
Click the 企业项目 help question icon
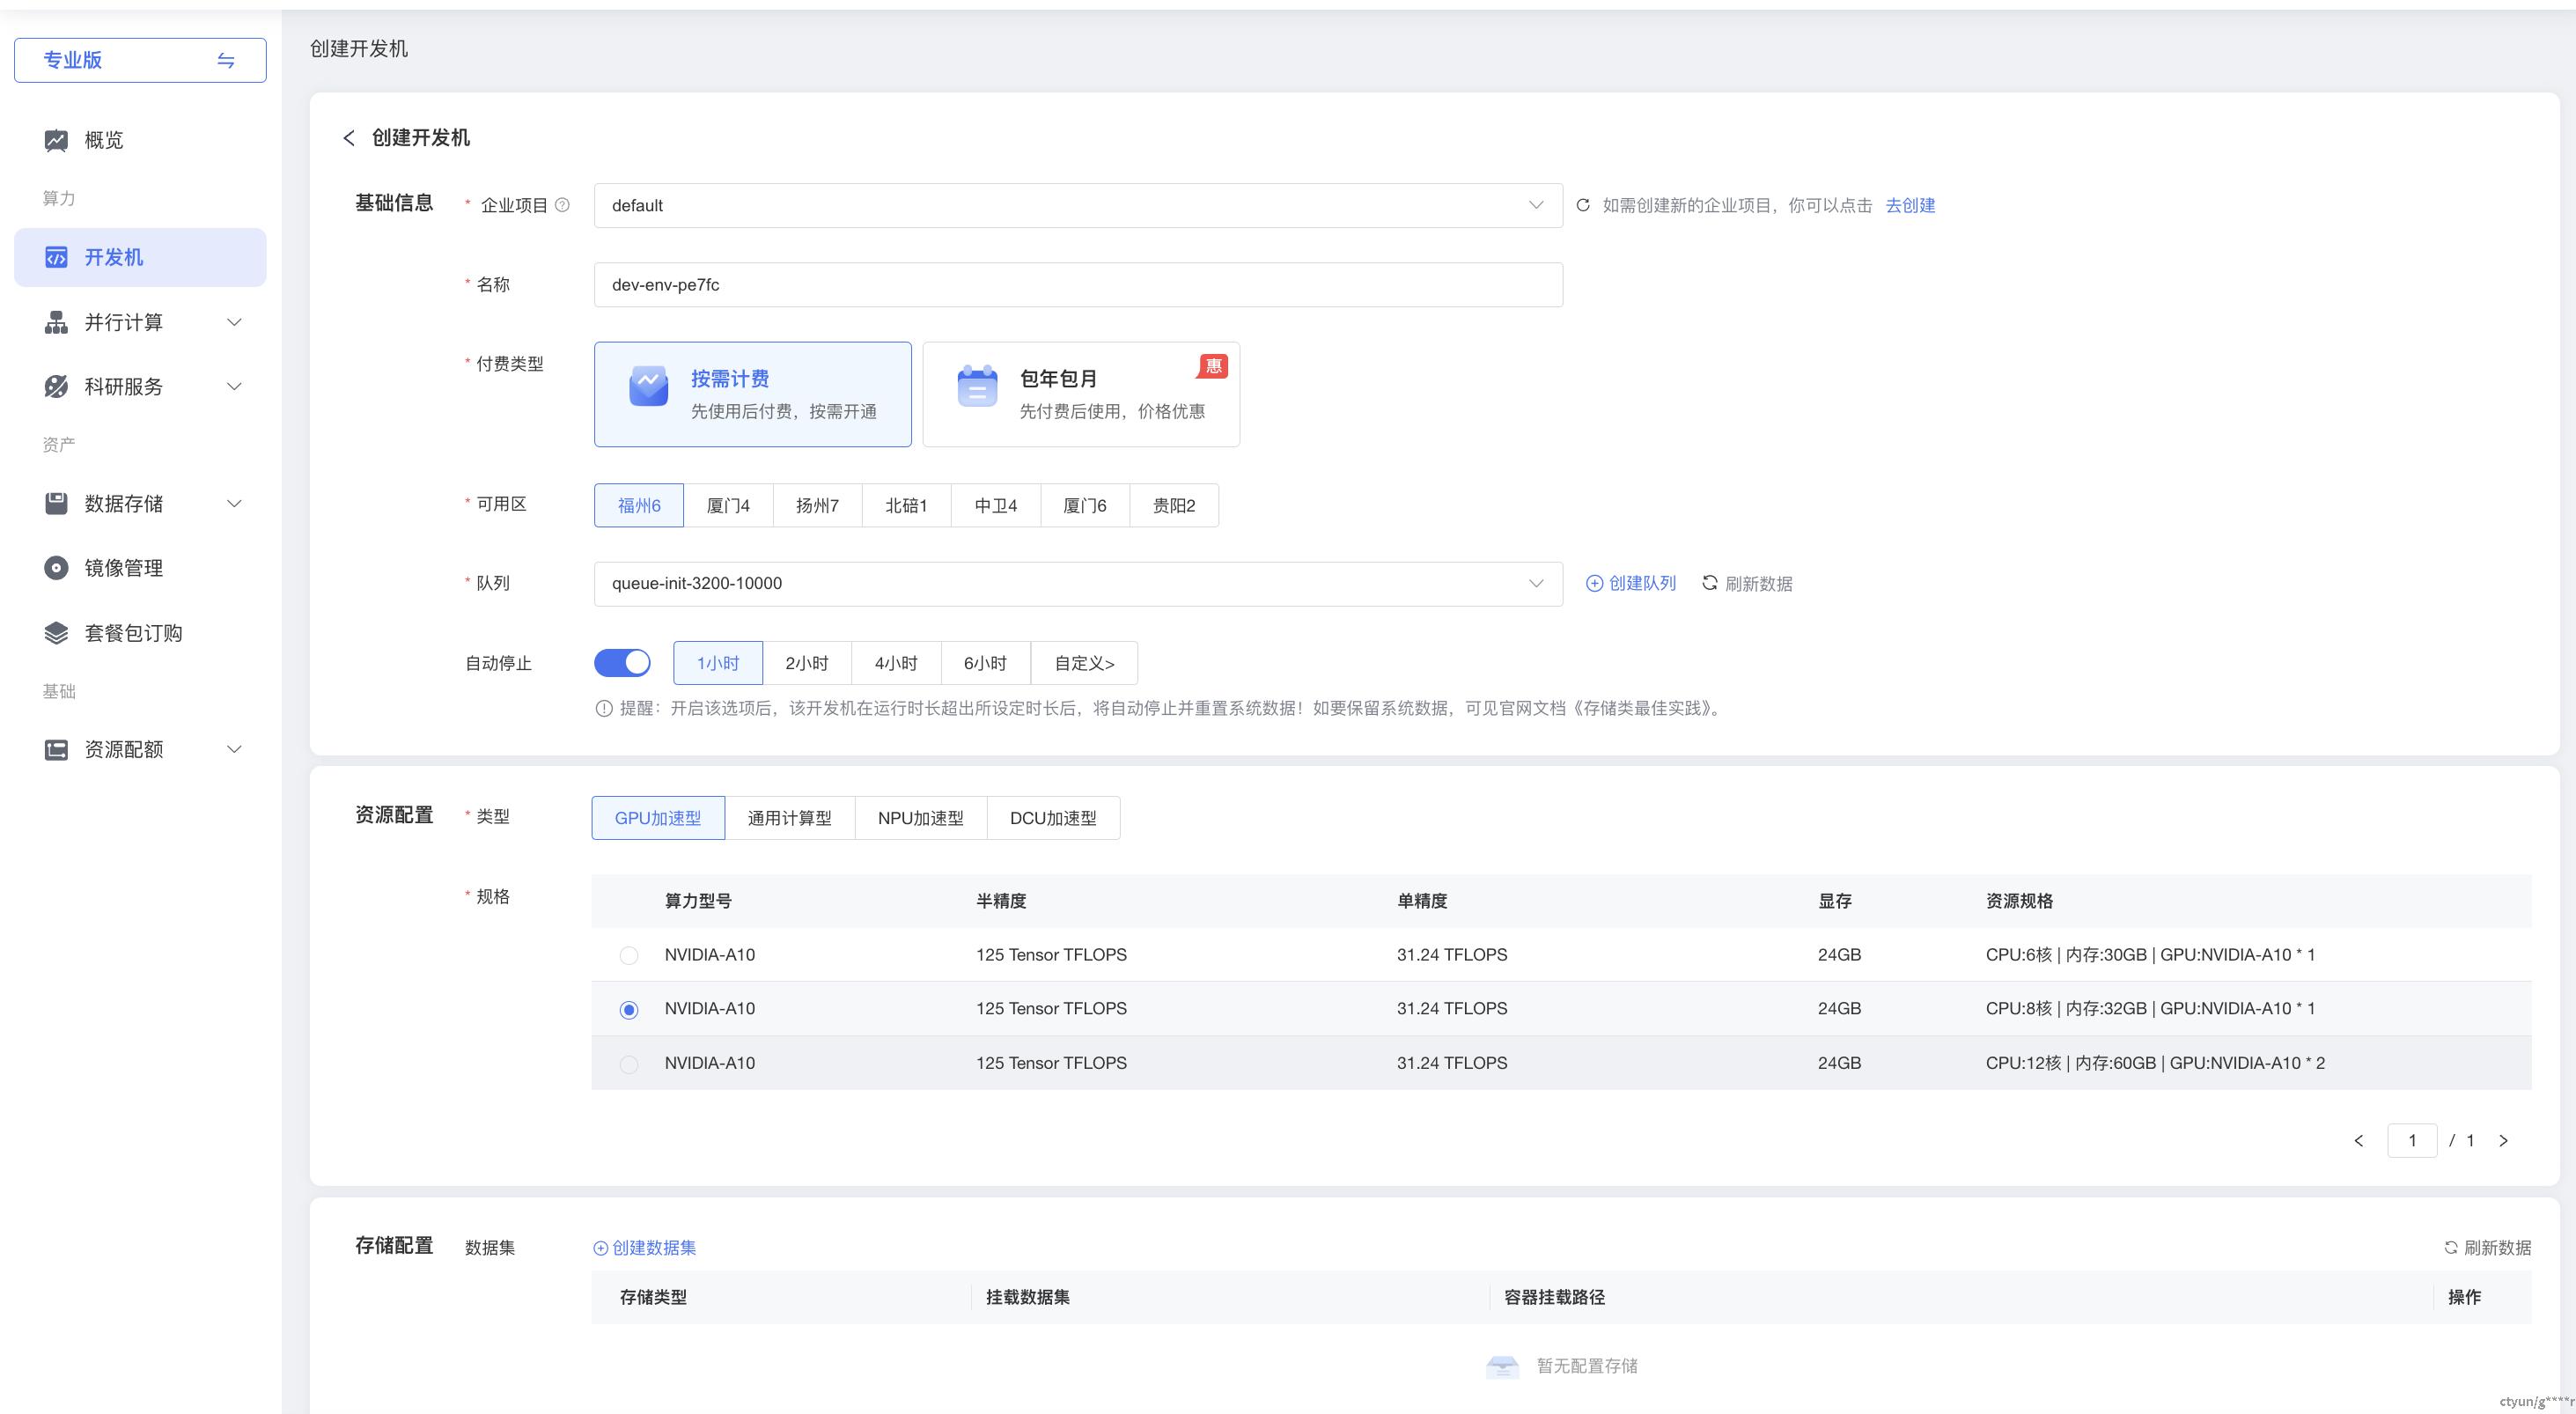(562, 205)
